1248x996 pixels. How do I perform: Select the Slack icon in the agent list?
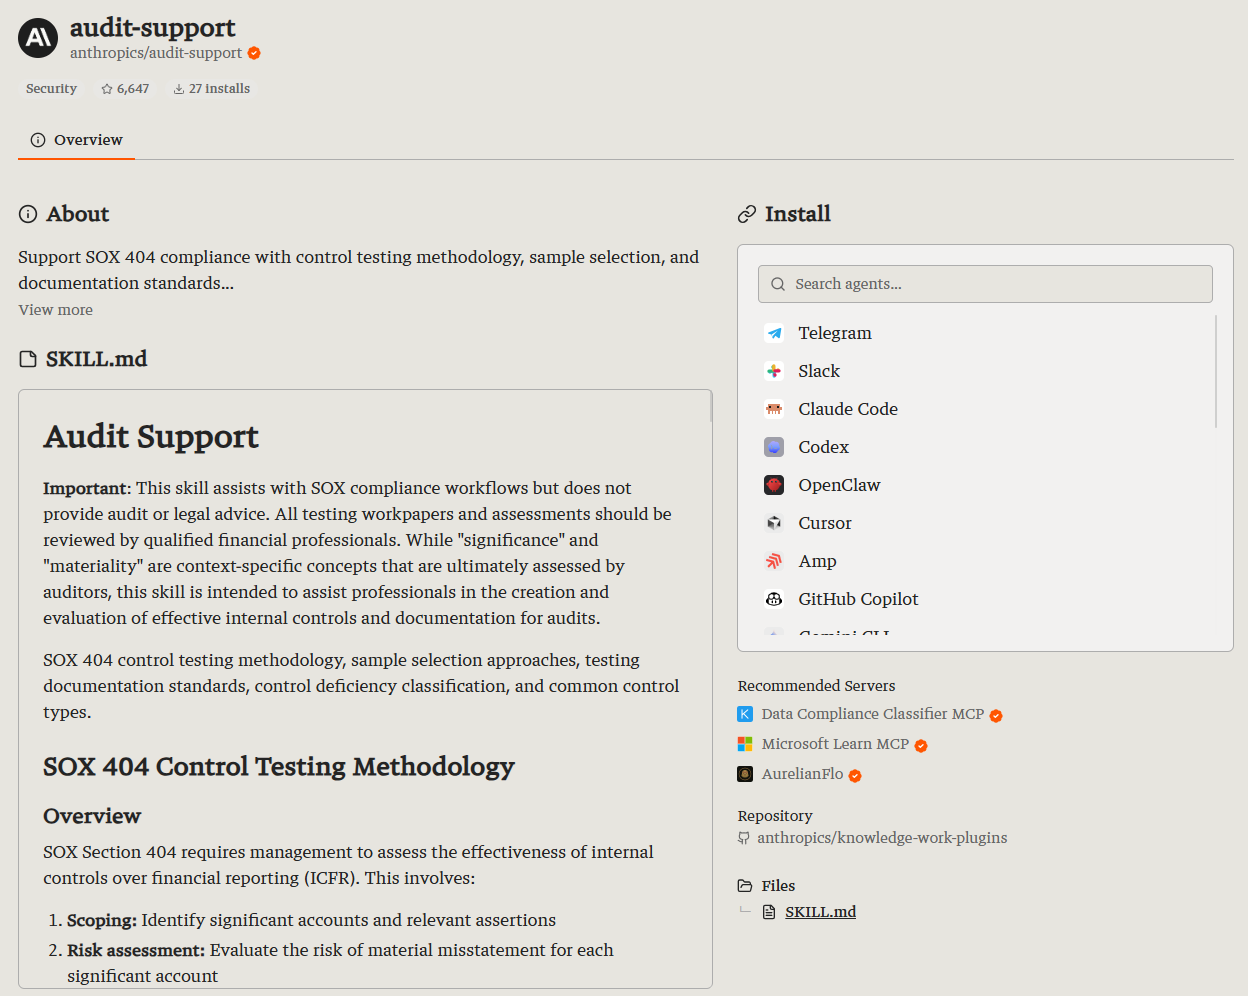click(x=774, y=371)
